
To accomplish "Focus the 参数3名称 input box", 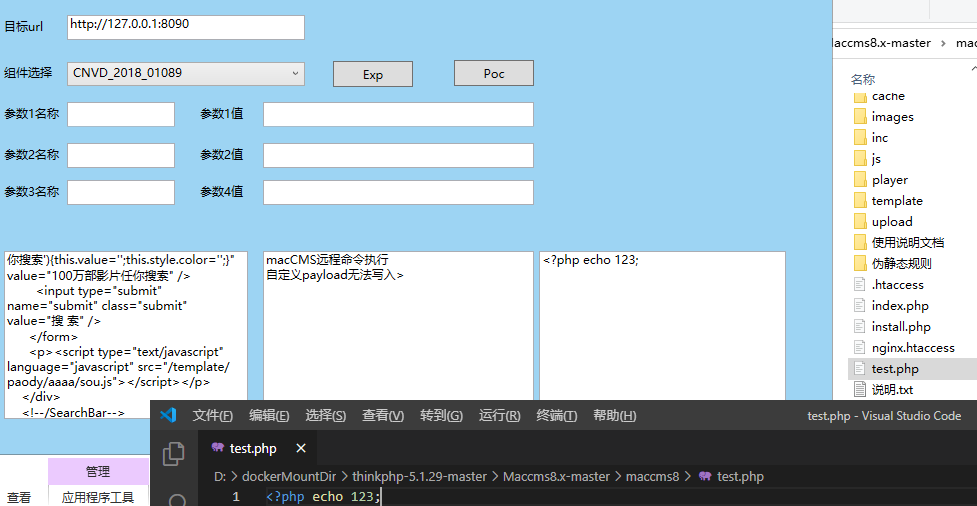I will click(x=121, y=193).
